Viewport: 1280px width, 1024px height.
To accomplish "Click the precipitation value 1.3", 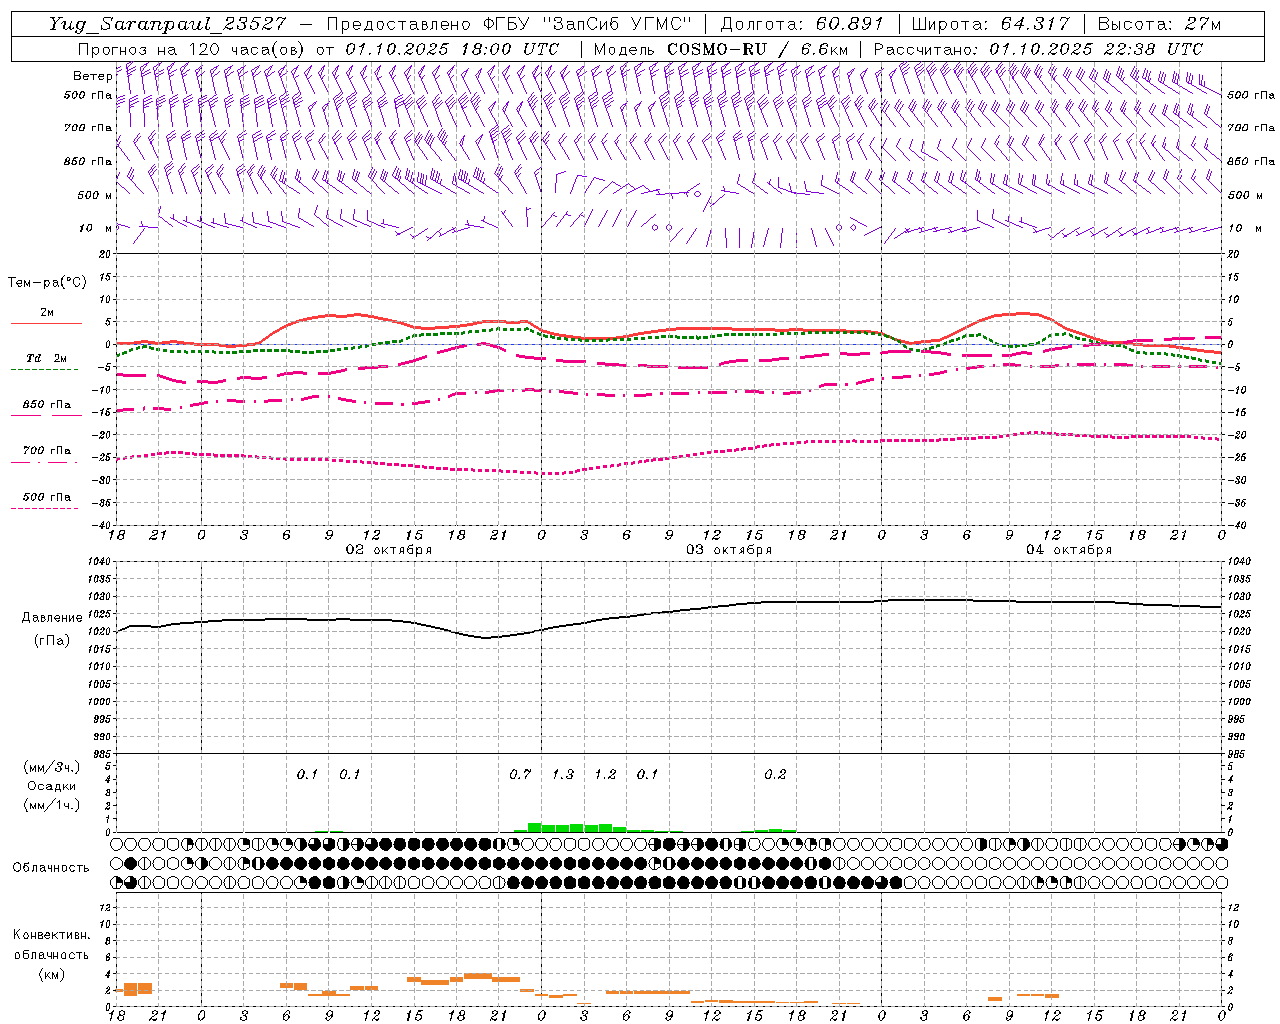I will (563, 775).
